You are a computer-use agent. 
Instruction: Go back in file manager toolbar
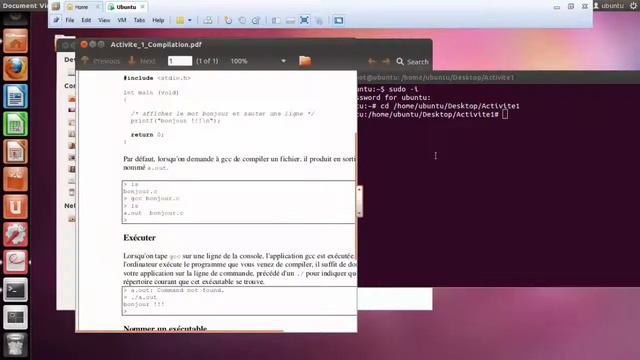tap(371, 62)
